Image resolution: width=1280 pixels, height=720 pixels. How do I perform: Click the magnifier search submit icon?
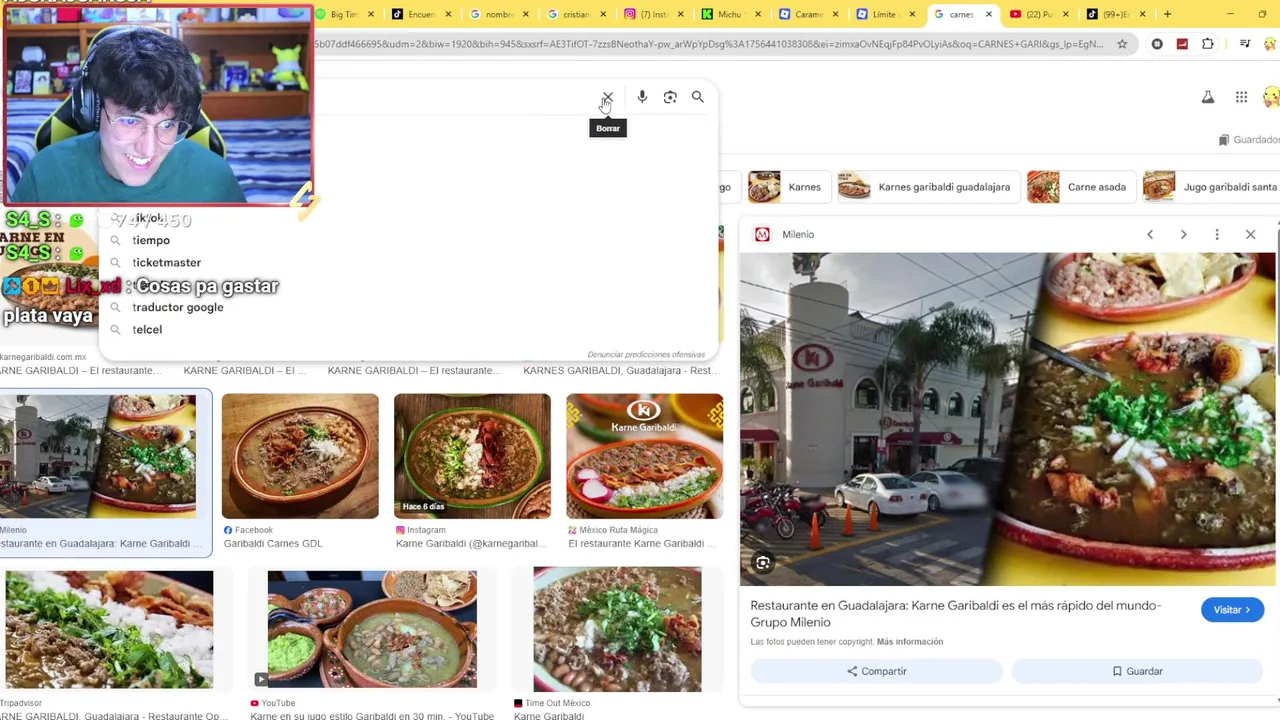[x=698, y=97]
